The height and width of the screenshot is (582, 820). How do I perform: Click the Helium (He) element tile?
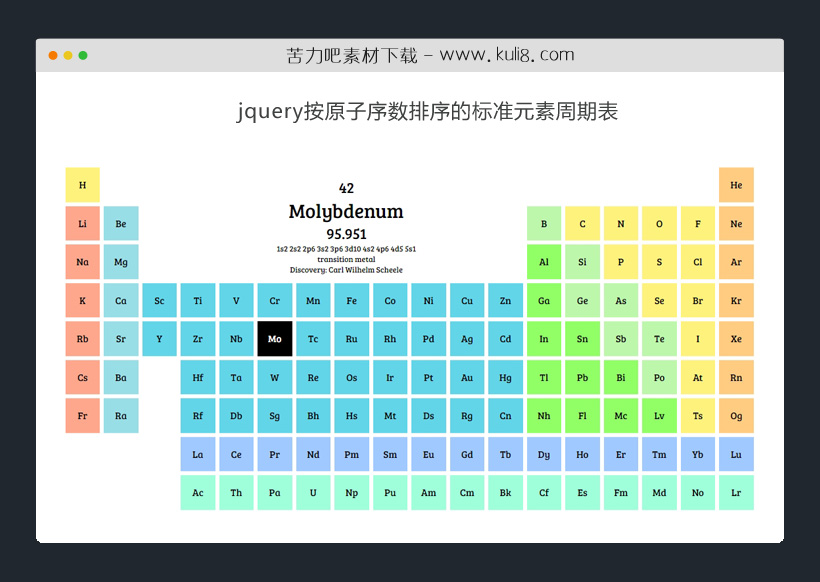[x=736, y=185]
